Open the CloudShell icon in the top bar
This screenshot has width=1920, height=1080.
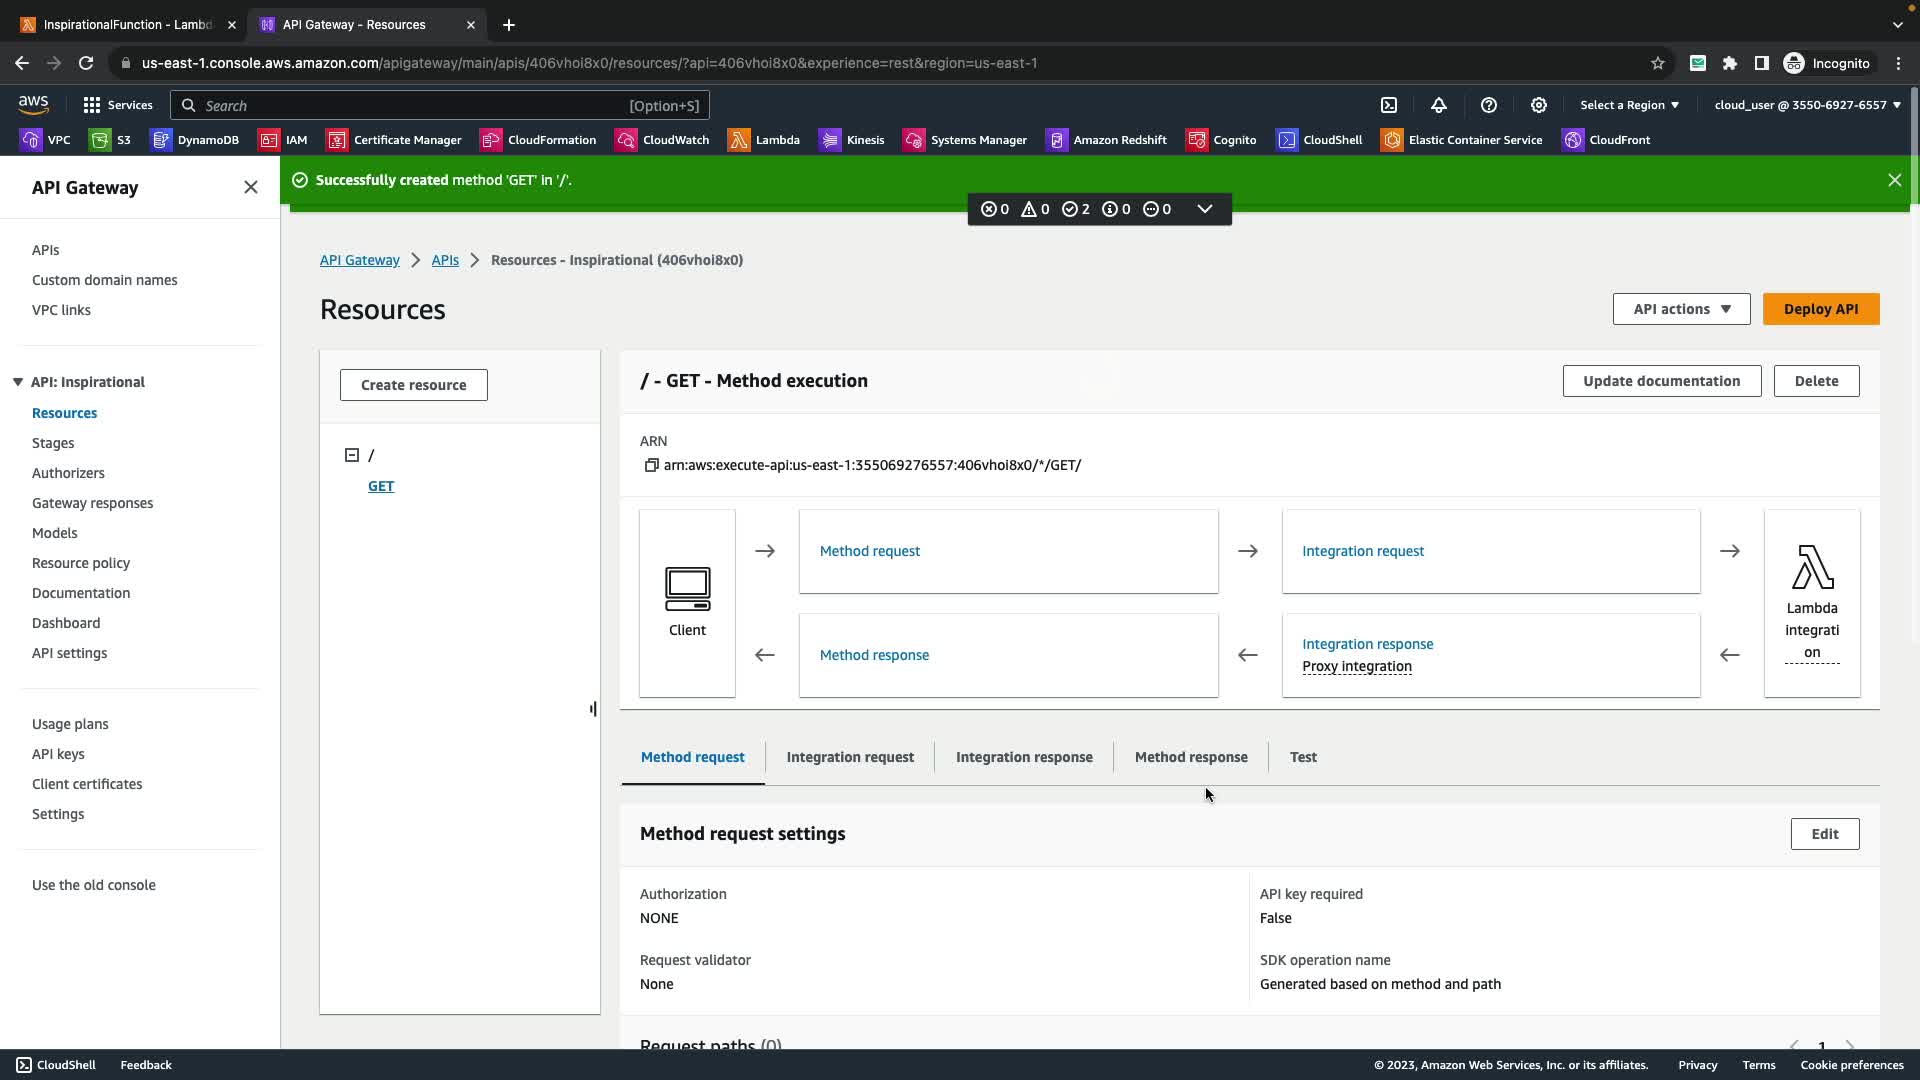(1389, 105)
